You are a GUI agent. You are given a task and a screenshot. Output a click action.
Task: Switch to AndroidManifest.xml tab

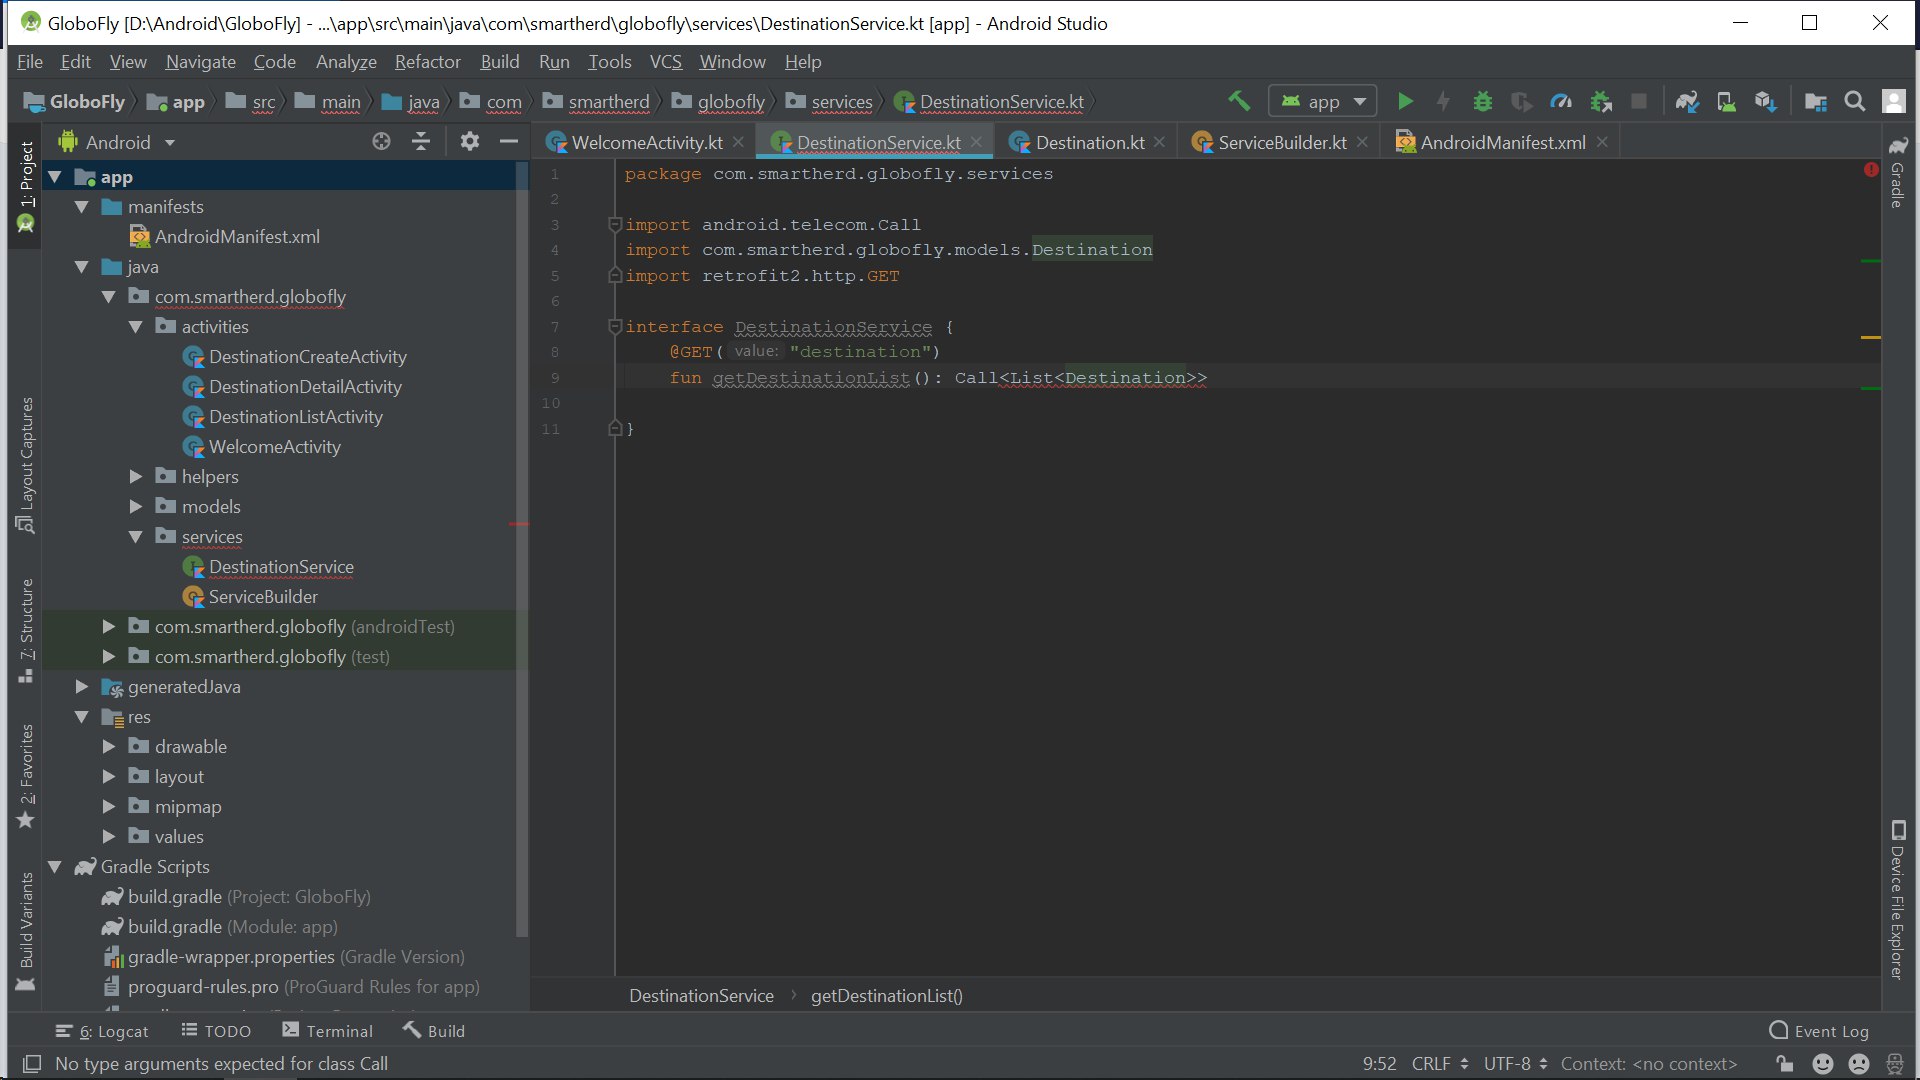(1502, 142)
